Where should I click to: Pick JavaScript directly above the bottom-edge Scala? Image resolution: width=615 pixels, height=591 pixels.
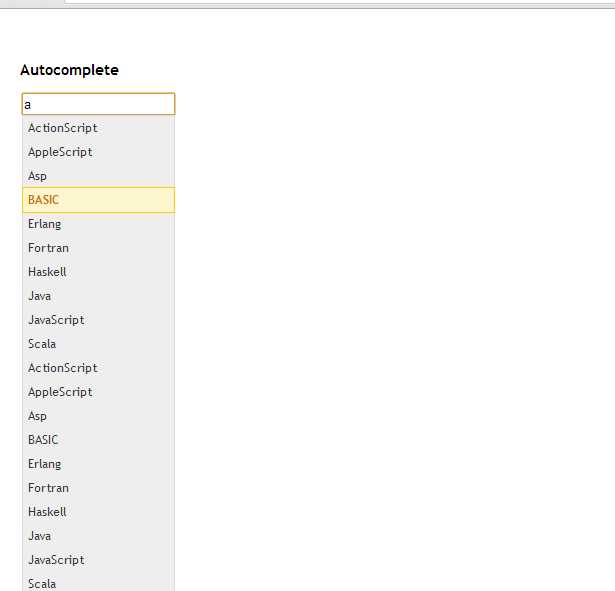[98, 560]
